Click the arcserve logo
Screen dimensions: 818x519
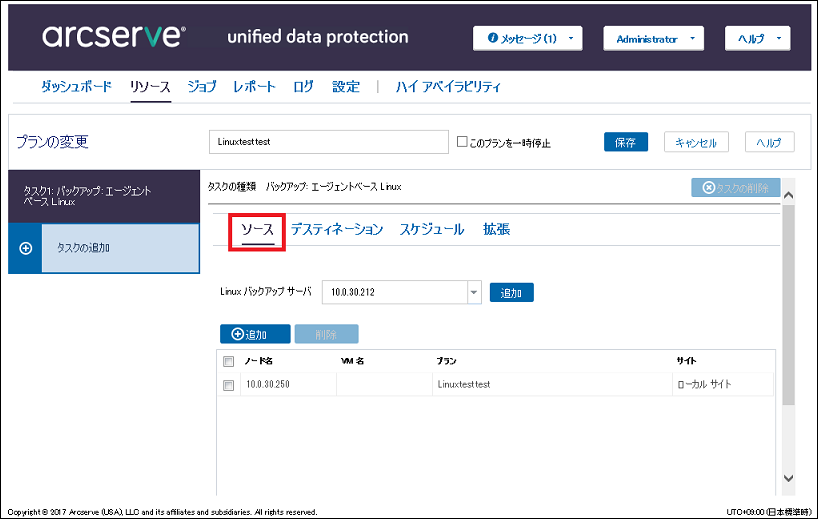(x=113, y=35)
